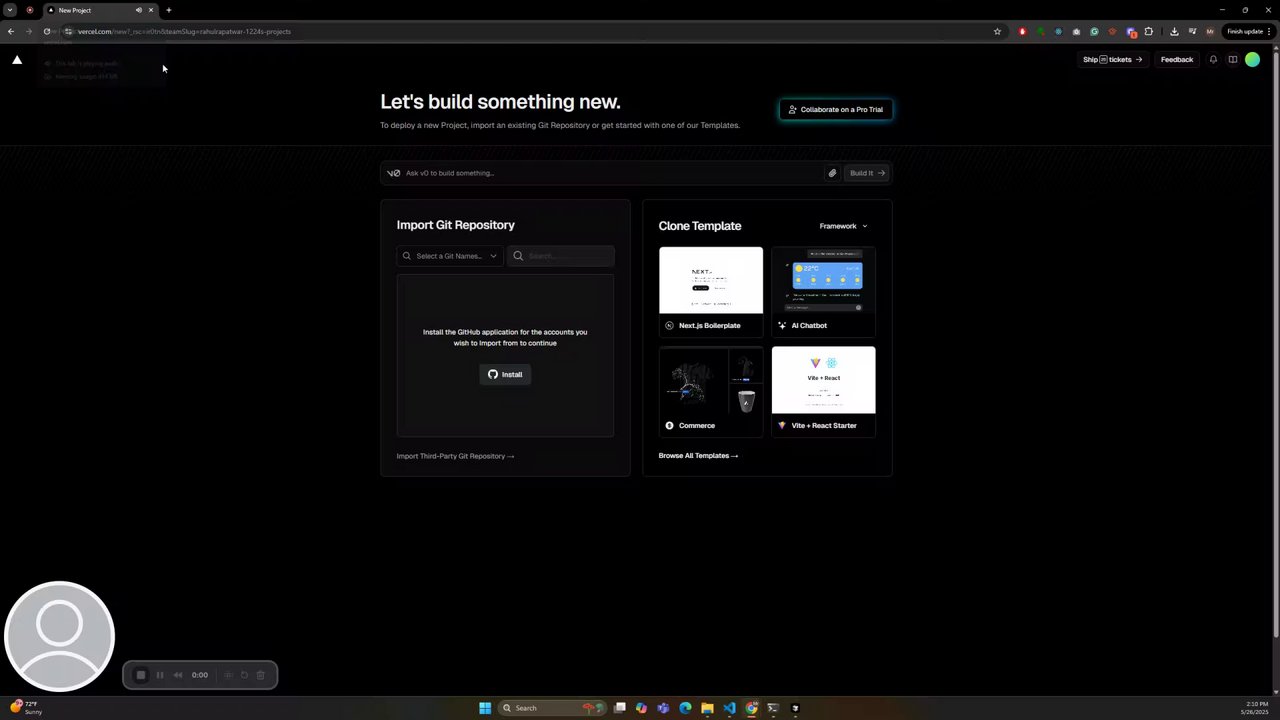Open Microsoft Teams from the taskbar
Viewport: 1280px width, 720px height.
[x=663, y=708]
